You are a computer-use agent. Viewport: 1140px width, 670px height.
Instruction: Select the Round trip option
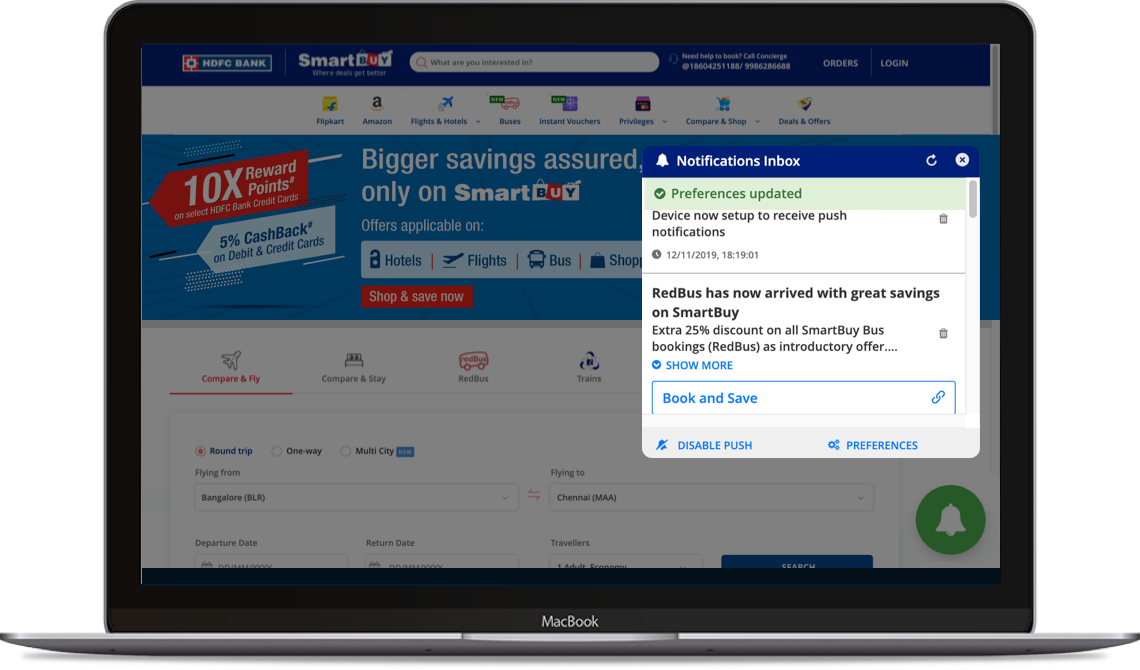(200, 451)
